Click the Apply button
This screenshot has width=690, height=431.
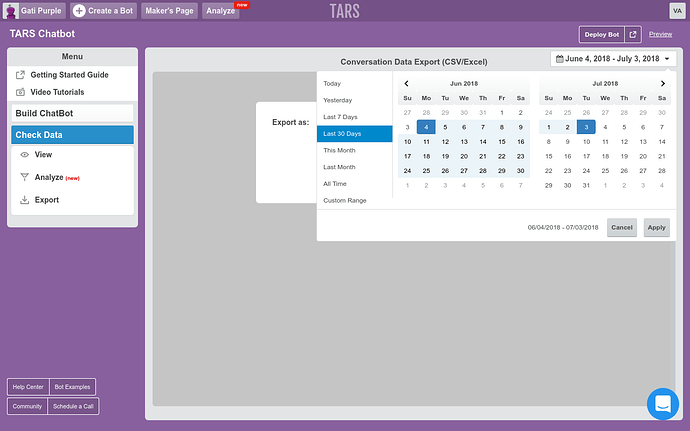point(657,228)
